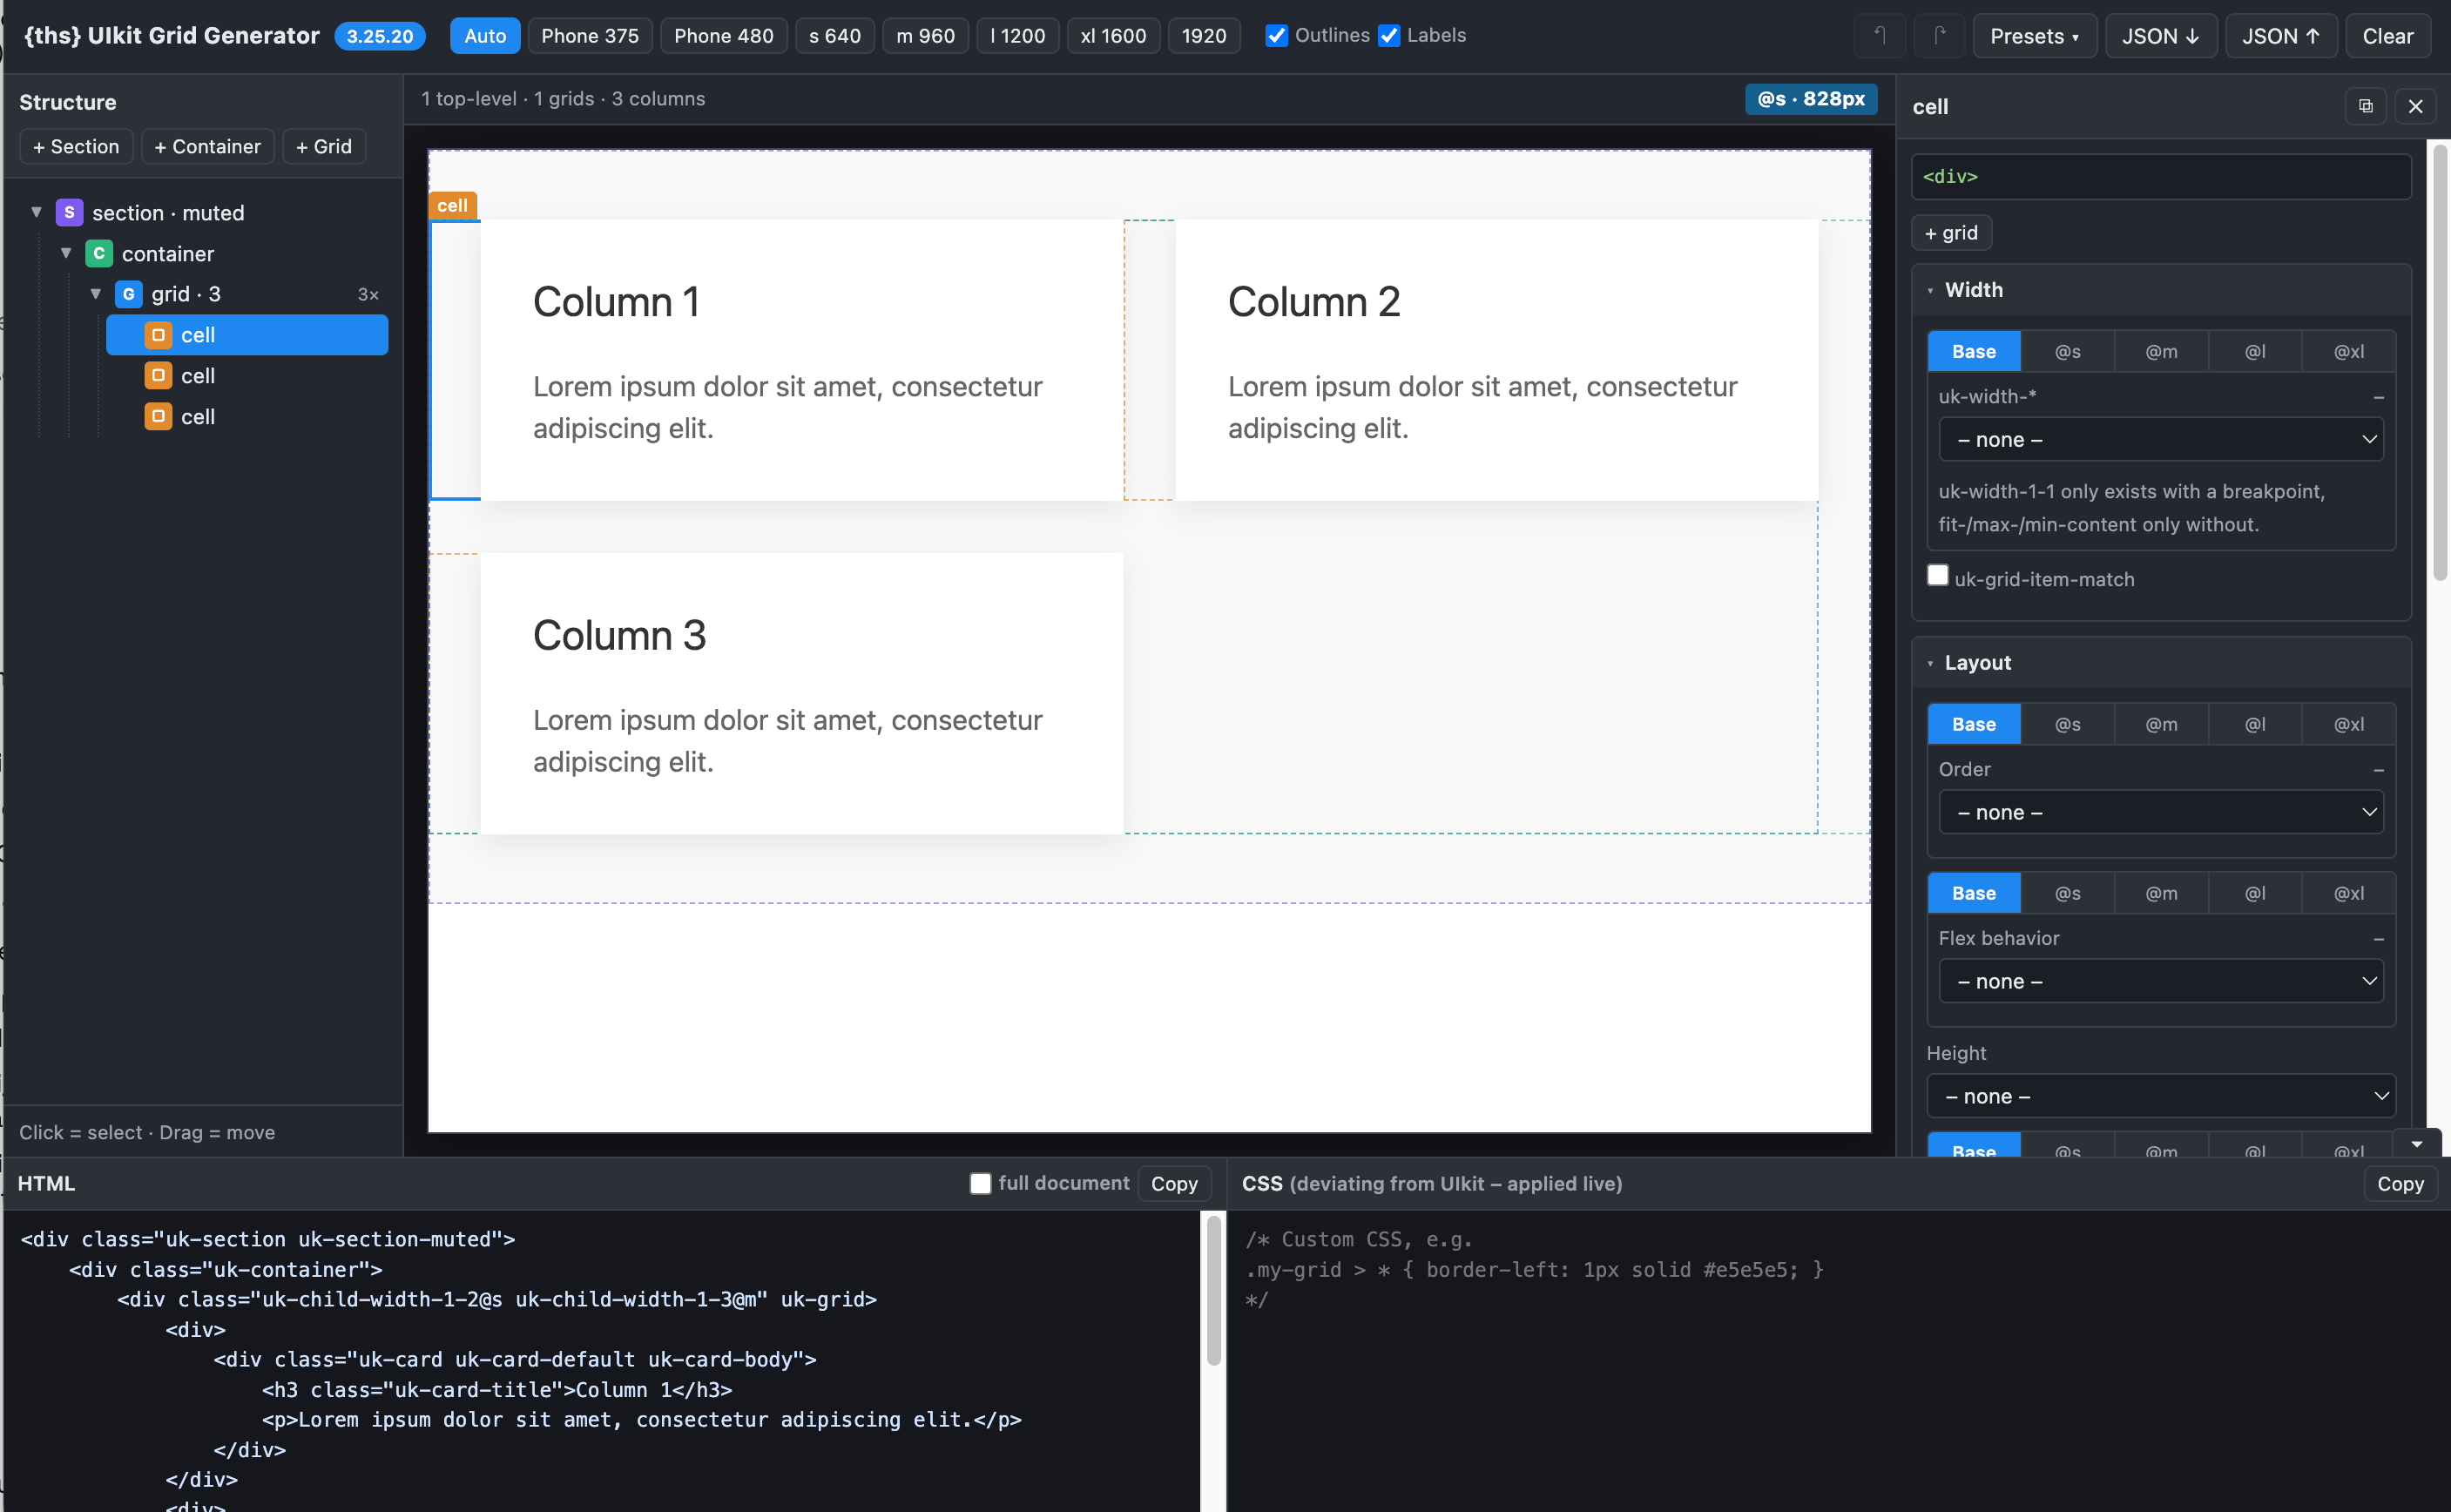The width and height of the screenshot is (2451, 1512).
Task: Select the @s tab under Width
Action: (2067, 352)
